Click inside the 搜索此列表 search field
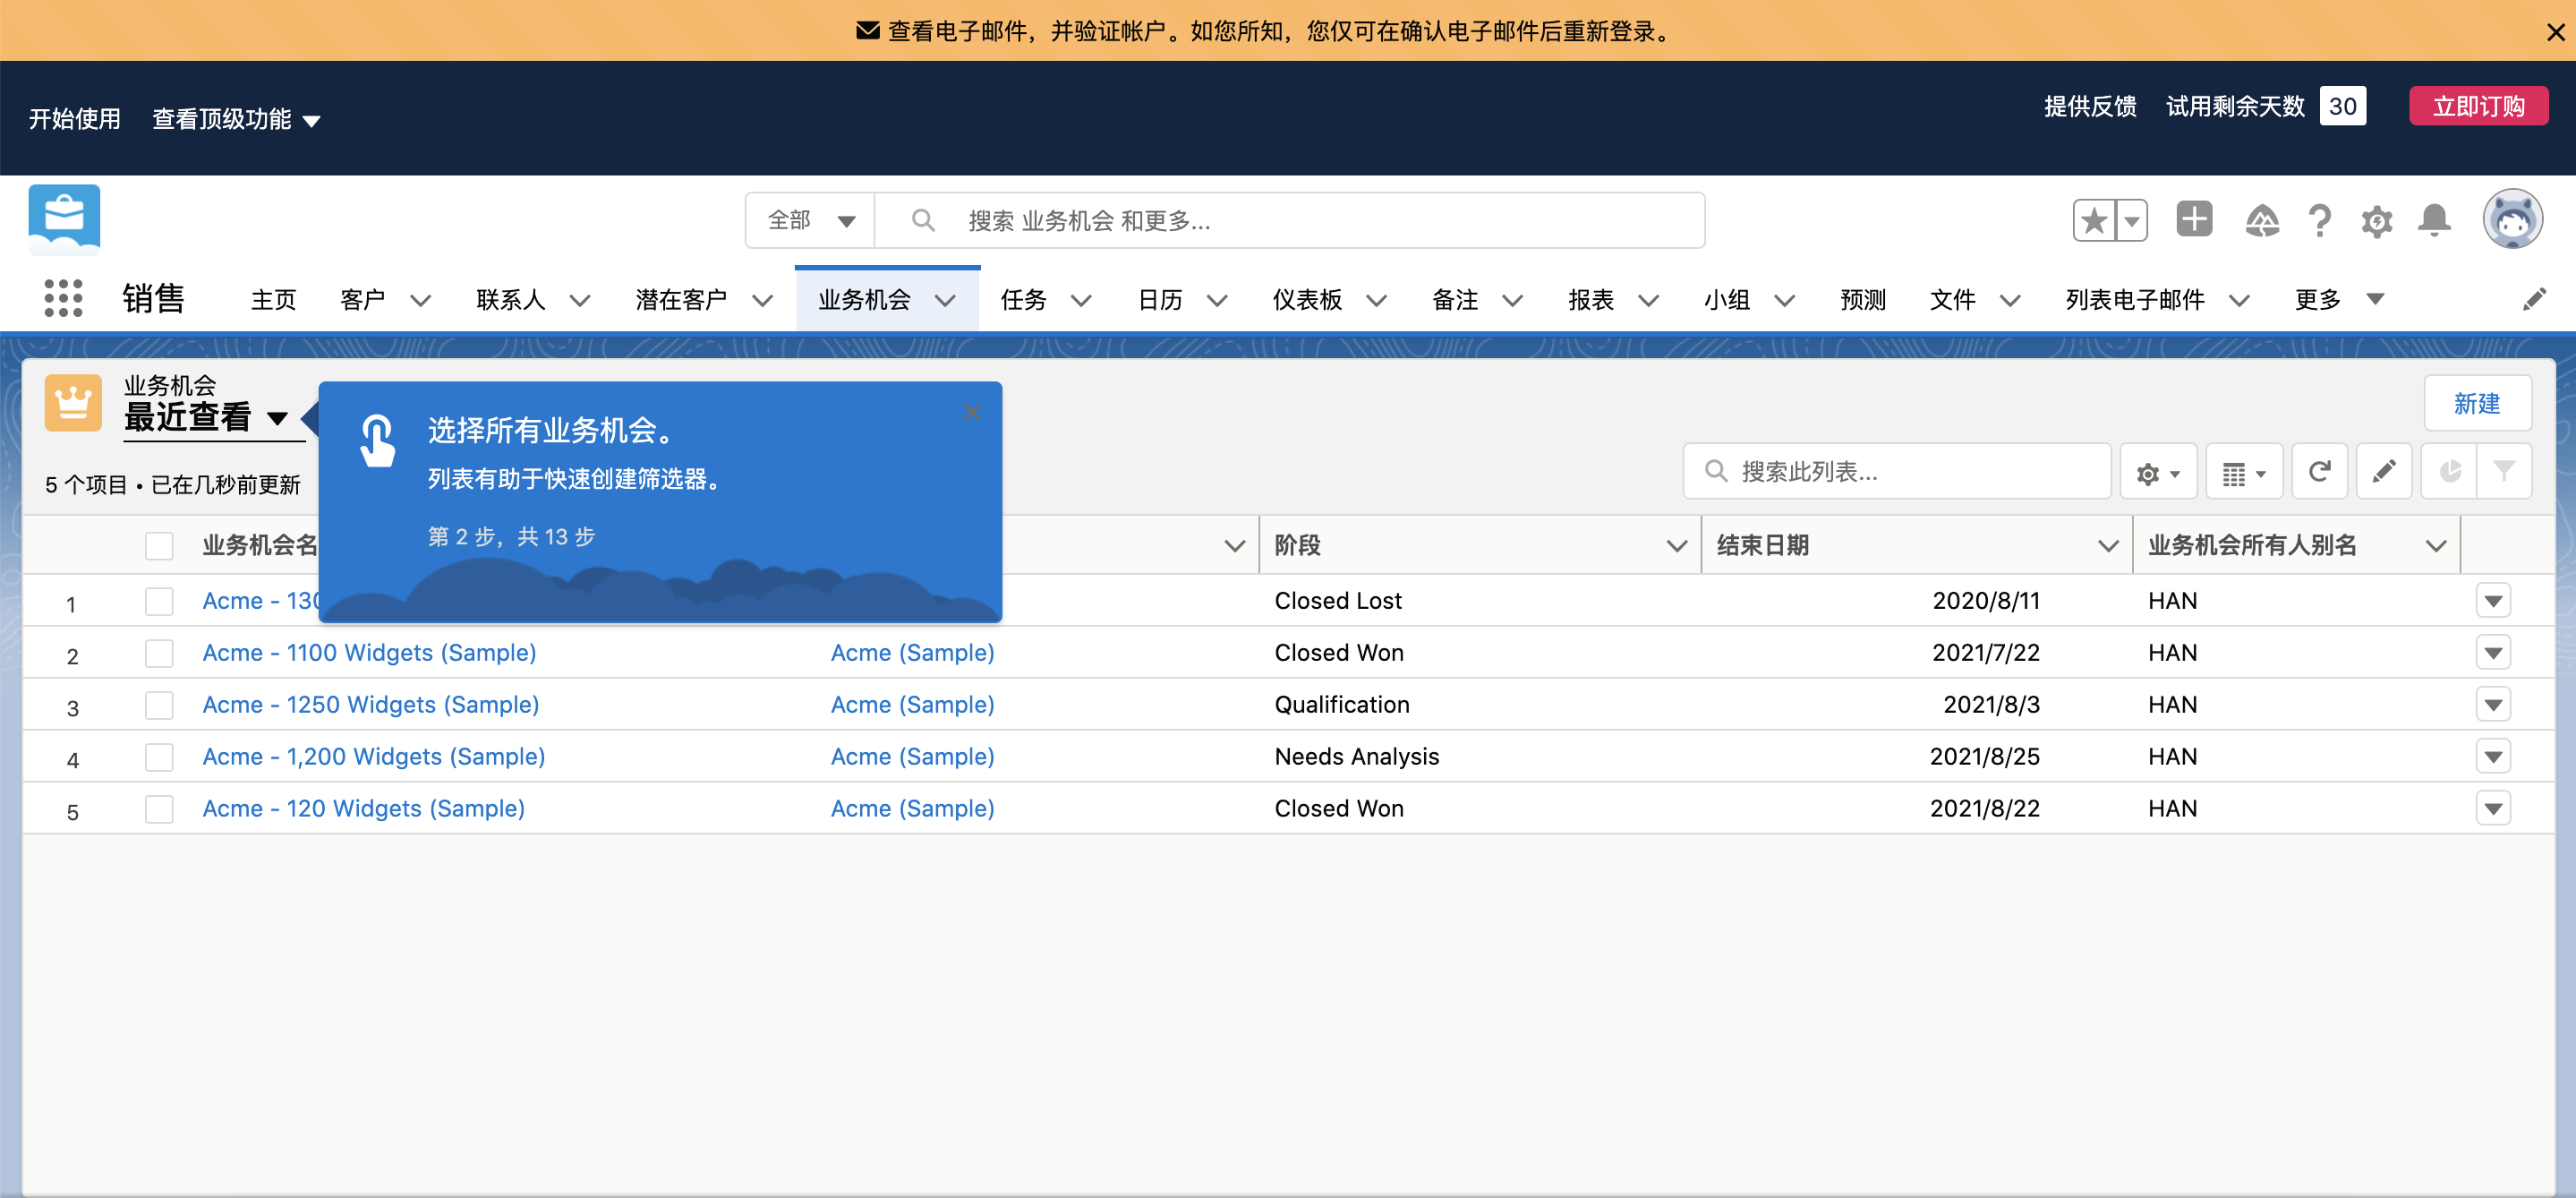The height and width of the screenshot is (1198, 2576). [1897, 470]
